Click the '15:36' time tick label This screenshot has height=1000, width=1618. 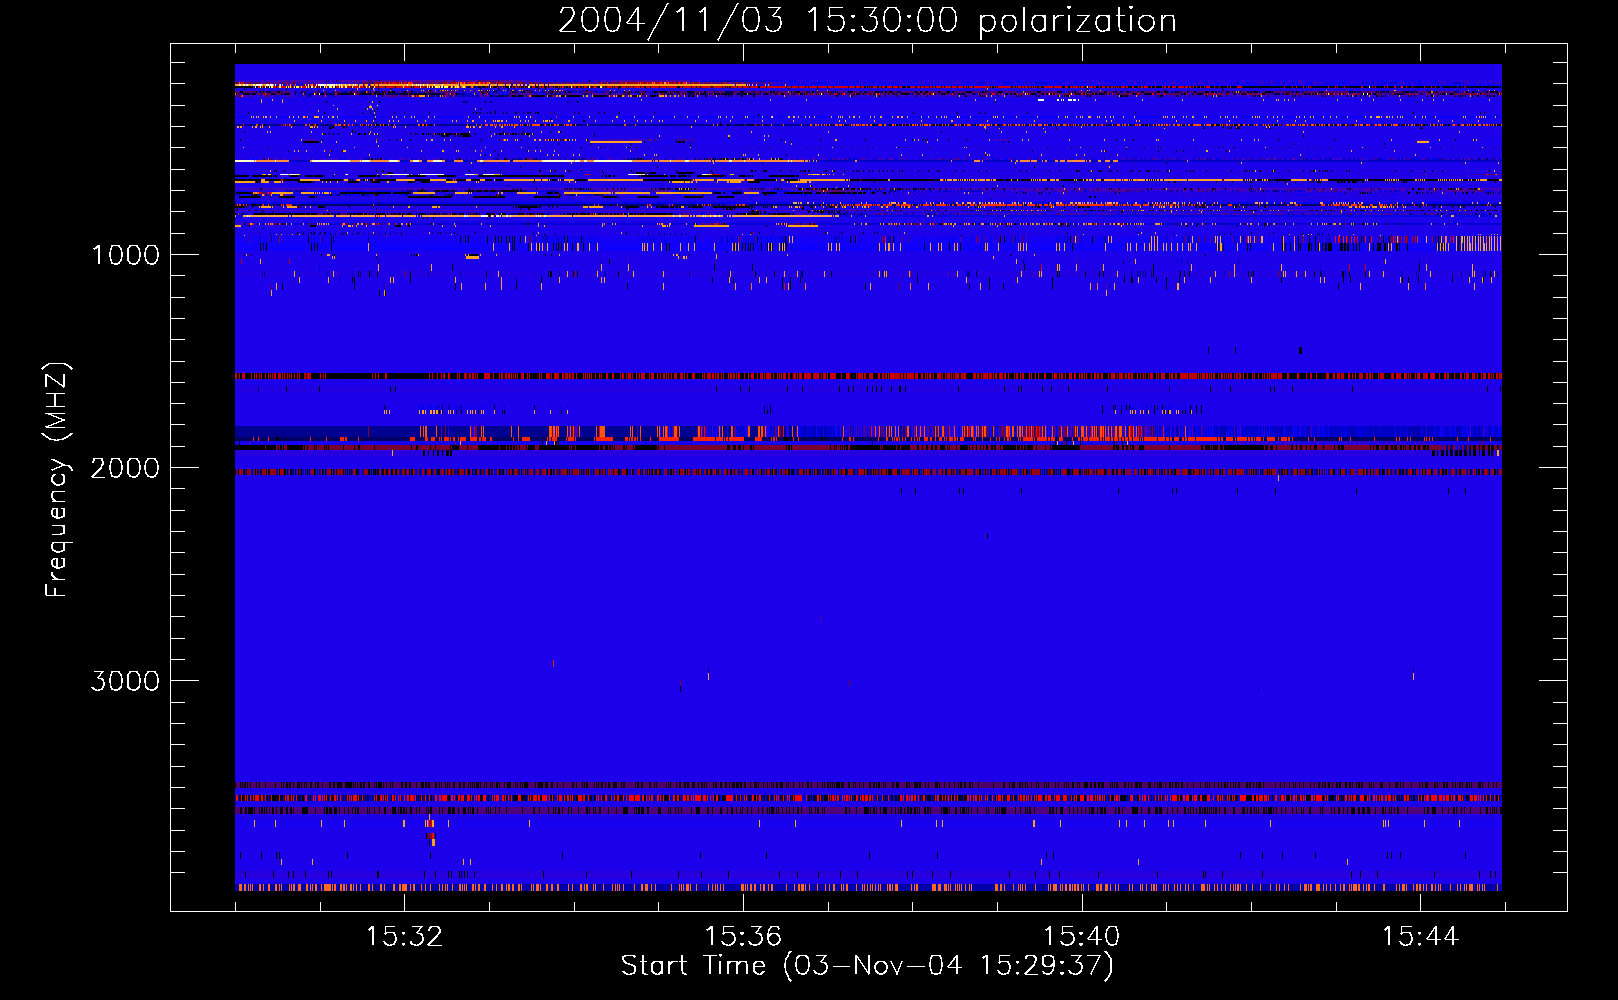coord(743,937)
